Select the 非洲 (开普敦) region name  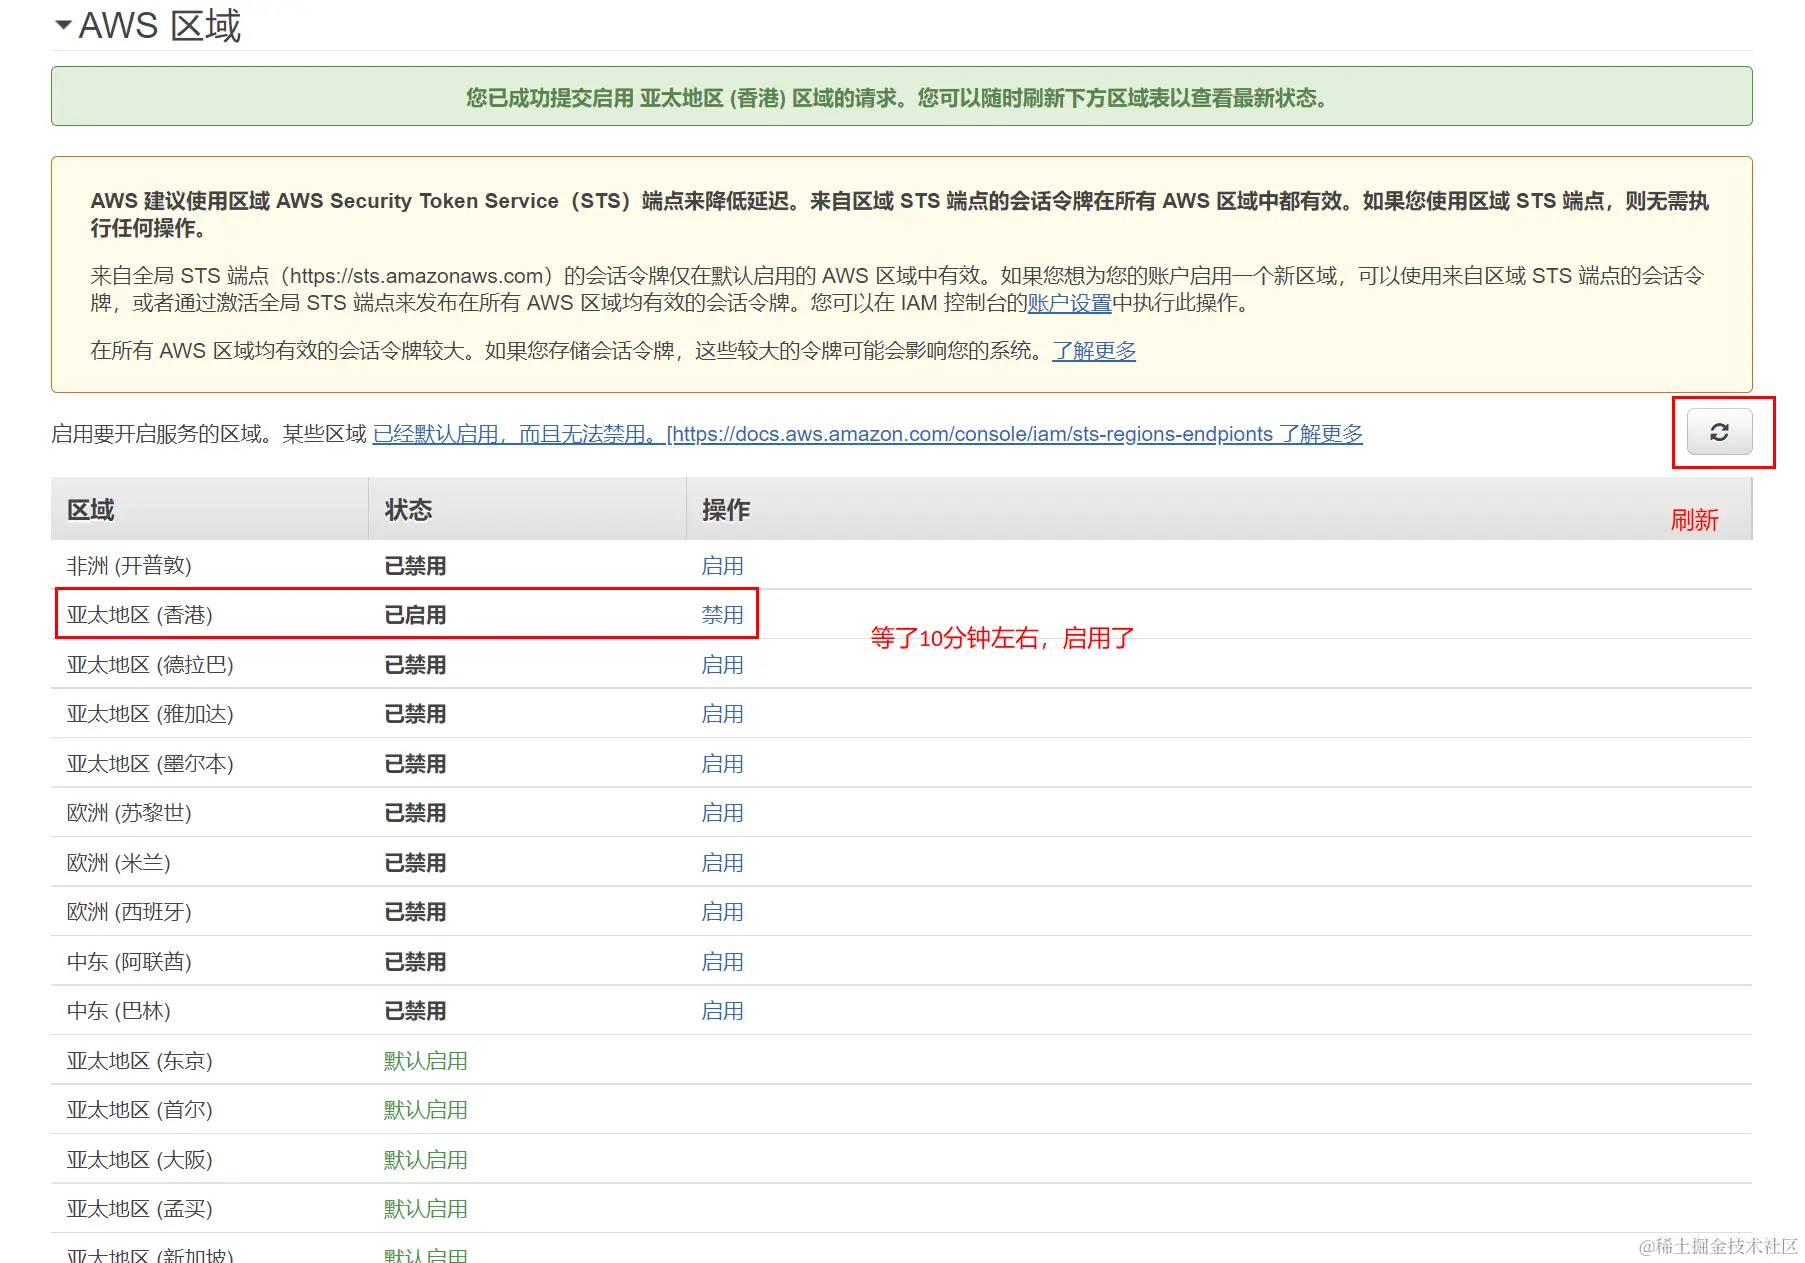coord(129,566)
